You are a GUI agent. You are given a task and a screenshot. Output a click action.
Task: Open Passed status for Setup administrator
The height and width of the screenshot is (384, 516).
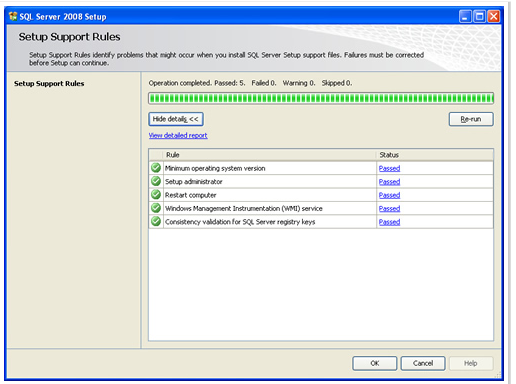(389, 182)
